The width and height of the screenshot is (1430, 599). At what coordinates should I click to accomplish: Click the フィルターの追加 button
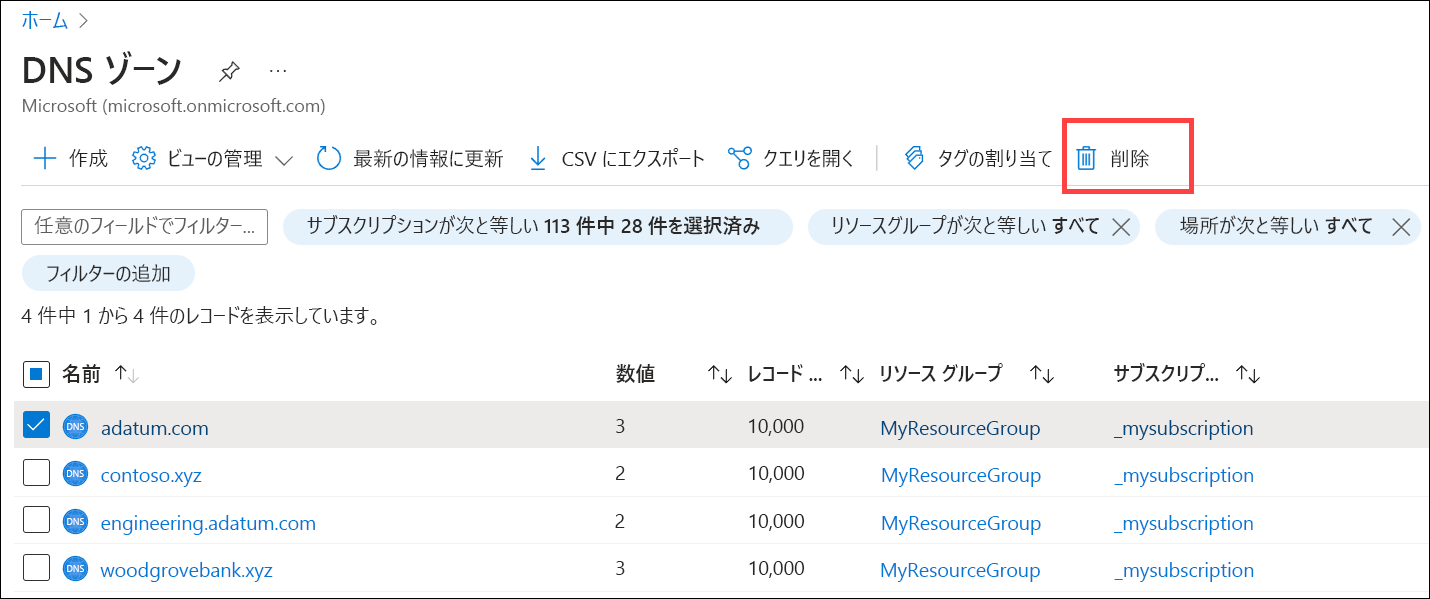(108, 272)
